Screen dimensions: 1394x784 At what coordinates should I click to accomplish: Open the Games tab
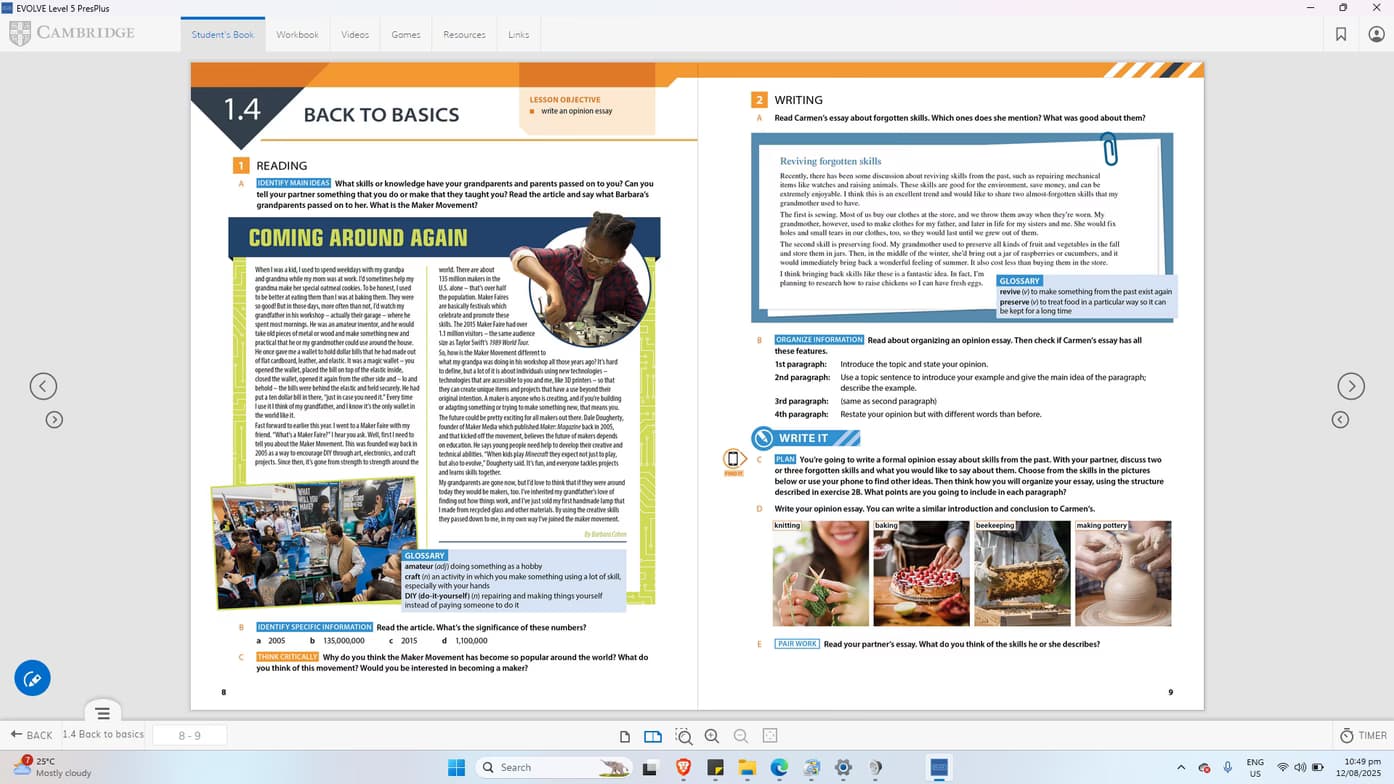click(x=404, y=33)
